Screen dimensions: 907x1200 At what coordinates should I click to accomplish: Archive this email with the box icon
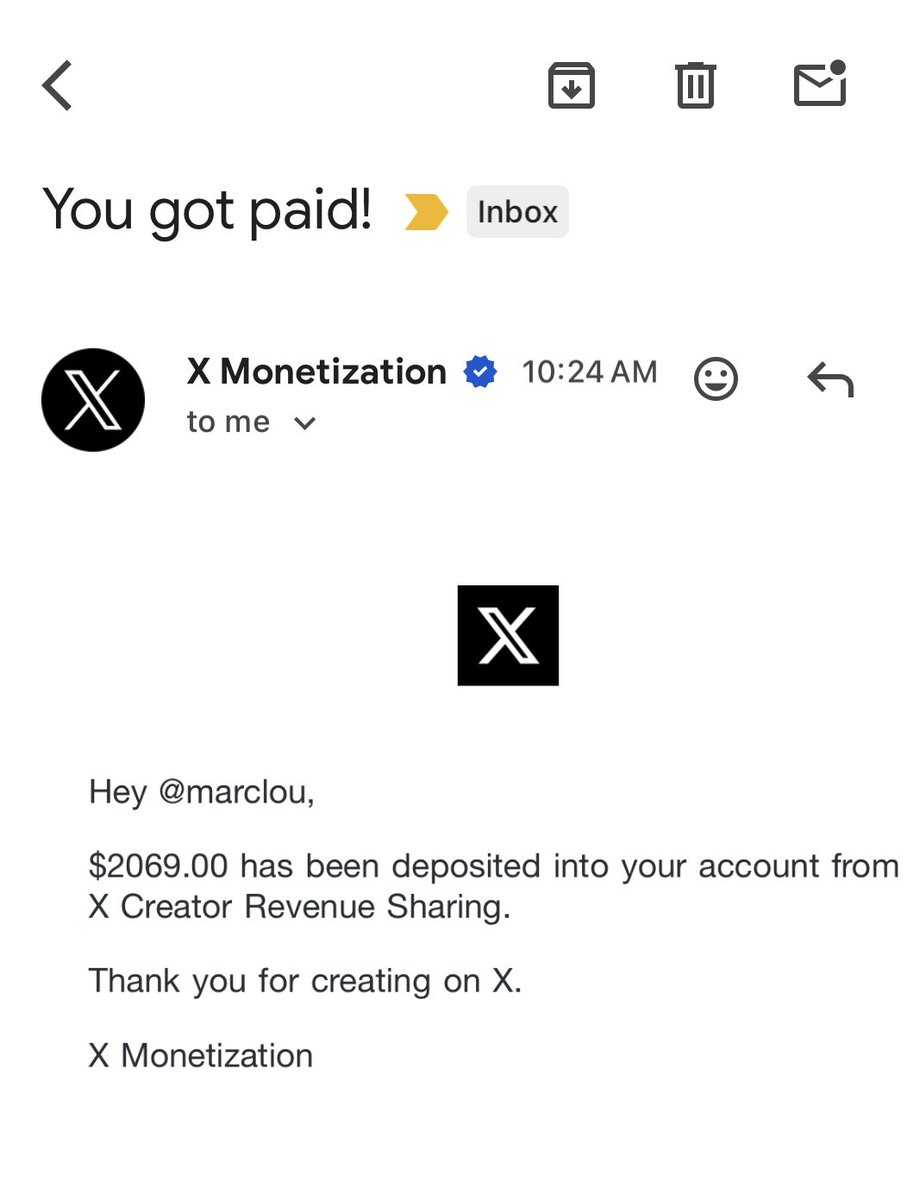tap(571, 85)
